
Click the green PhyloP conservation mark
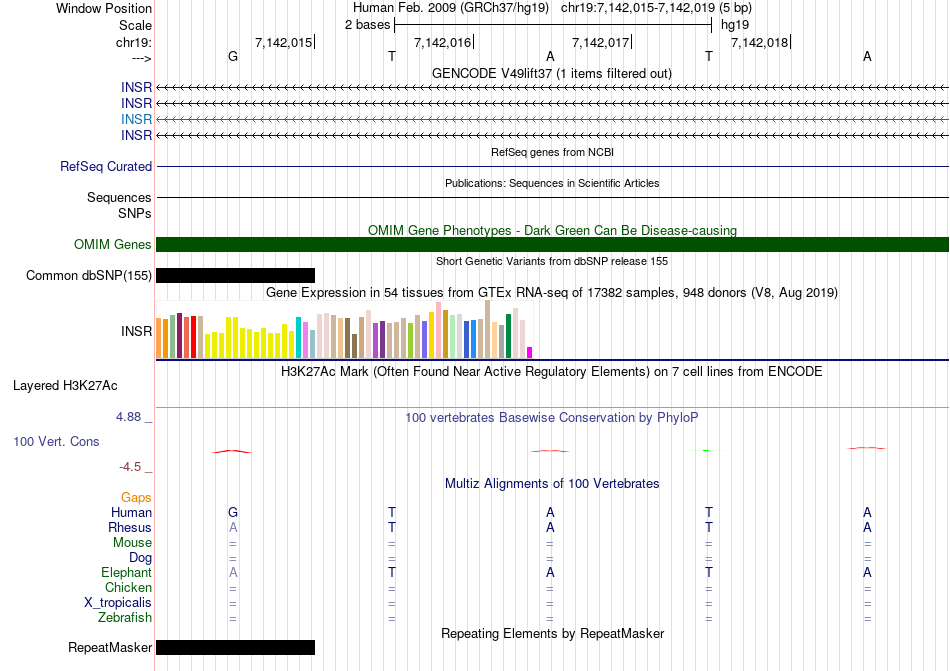coord(706,451)
